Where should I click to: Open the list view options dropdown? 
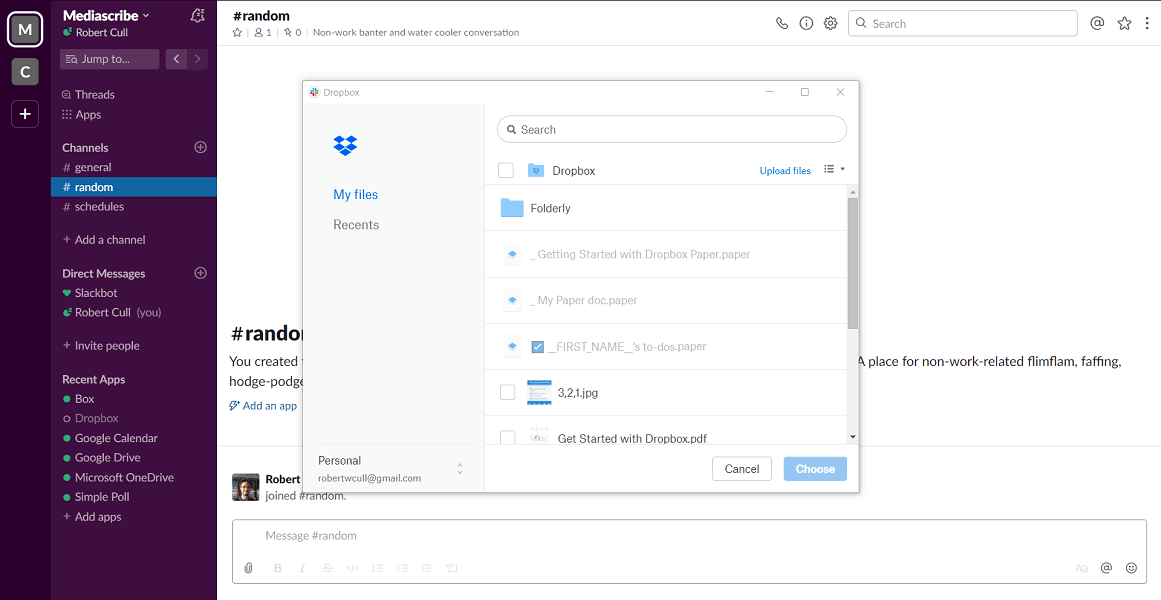834,170
